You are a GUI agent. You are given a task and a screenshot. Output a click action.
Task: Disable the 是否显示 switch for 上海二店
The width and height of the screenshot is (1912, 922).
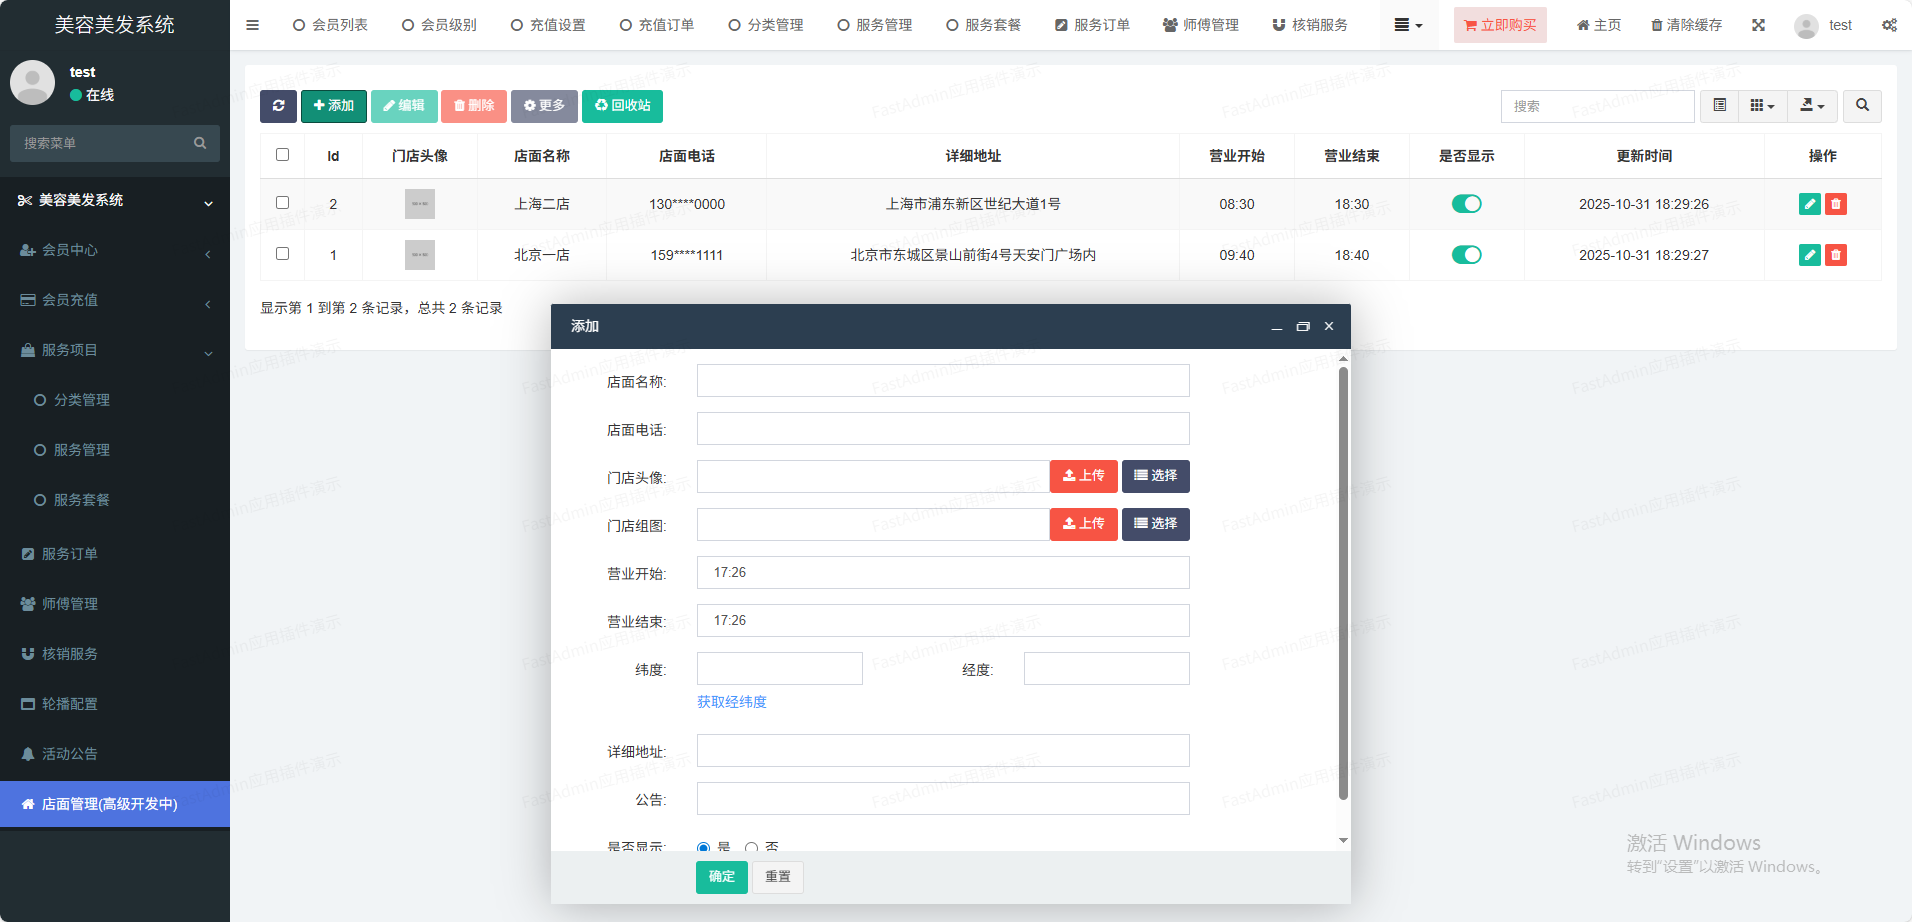pyautogui.click(x=1466, y=204)
